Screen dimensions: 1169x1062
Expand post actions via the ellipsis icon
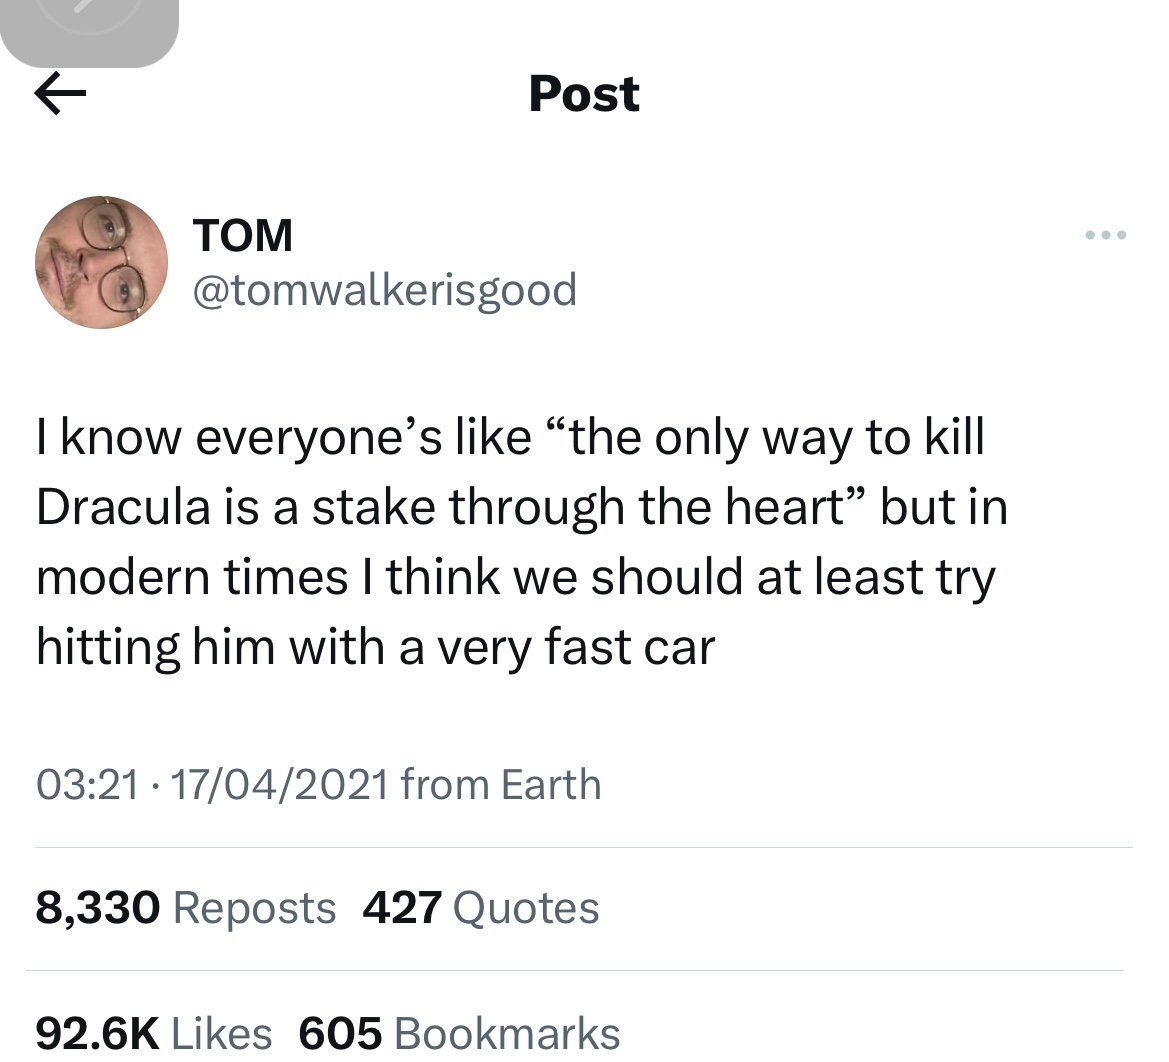pos(1105,234)
